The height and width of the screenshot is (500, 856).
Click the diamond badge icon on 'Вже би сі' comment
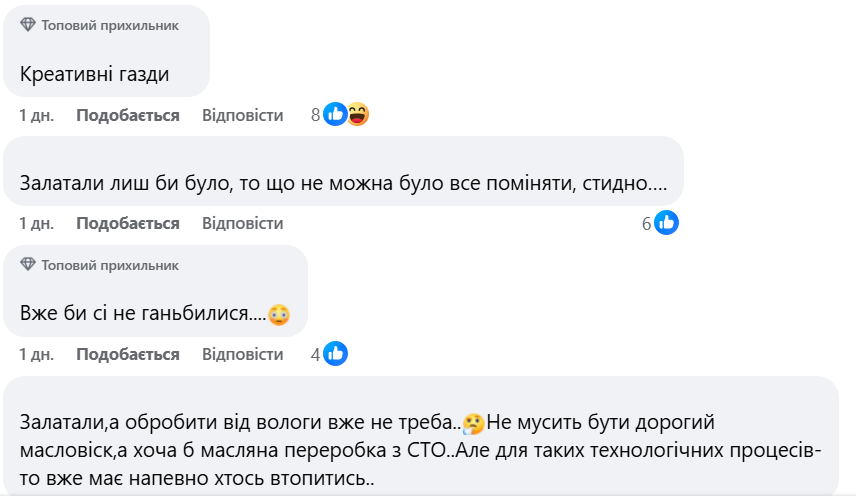click(x=28, y=265)
